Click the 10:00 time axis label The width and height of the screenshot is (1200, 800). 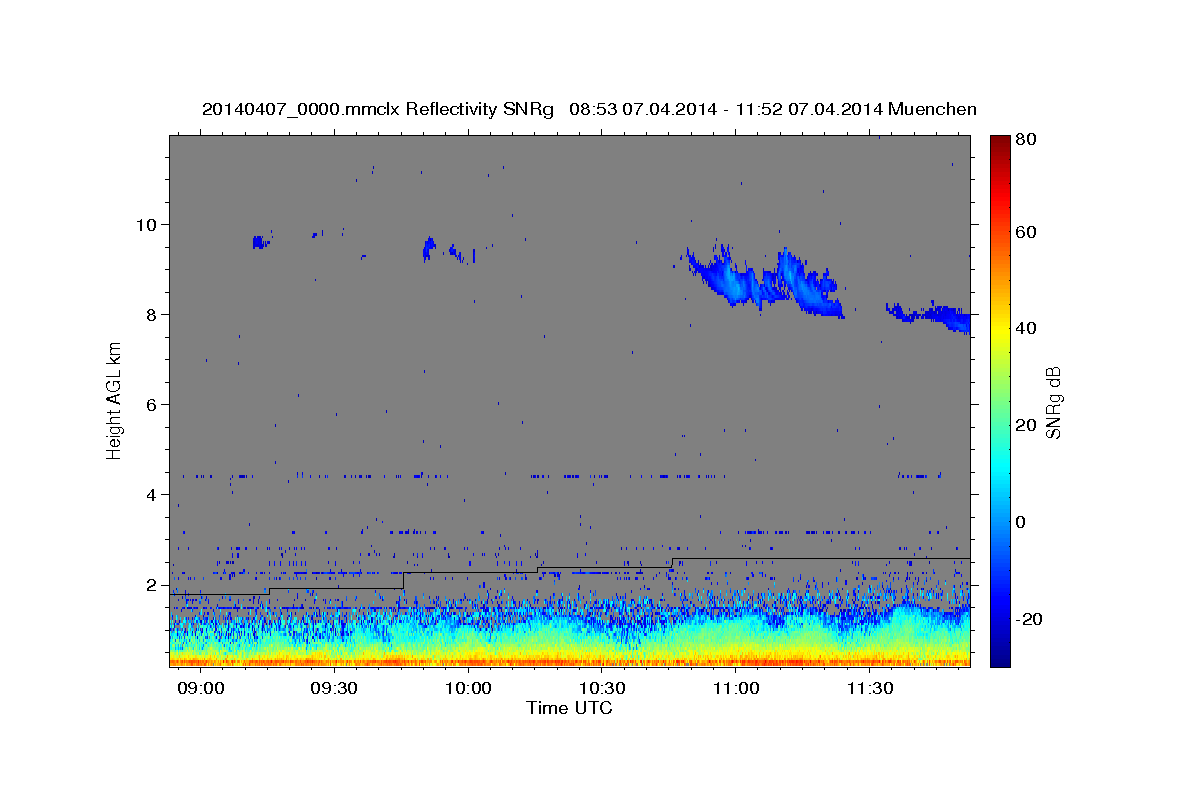click(468, 689)
